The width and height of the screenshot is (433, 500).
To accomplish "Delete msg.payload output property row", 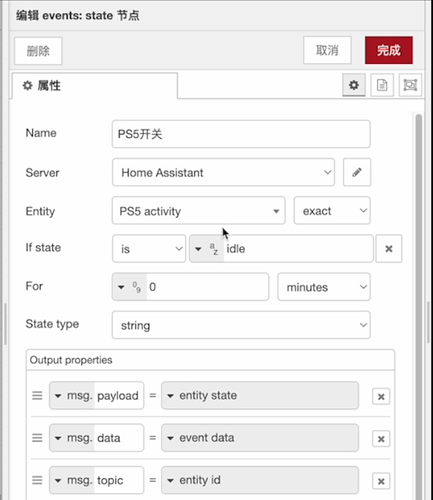I will [x=381, y=397].
